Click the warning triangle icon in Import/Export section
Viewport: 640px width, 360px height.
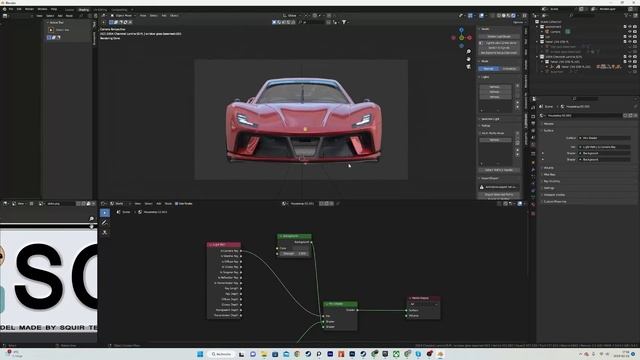coord(482,187)
